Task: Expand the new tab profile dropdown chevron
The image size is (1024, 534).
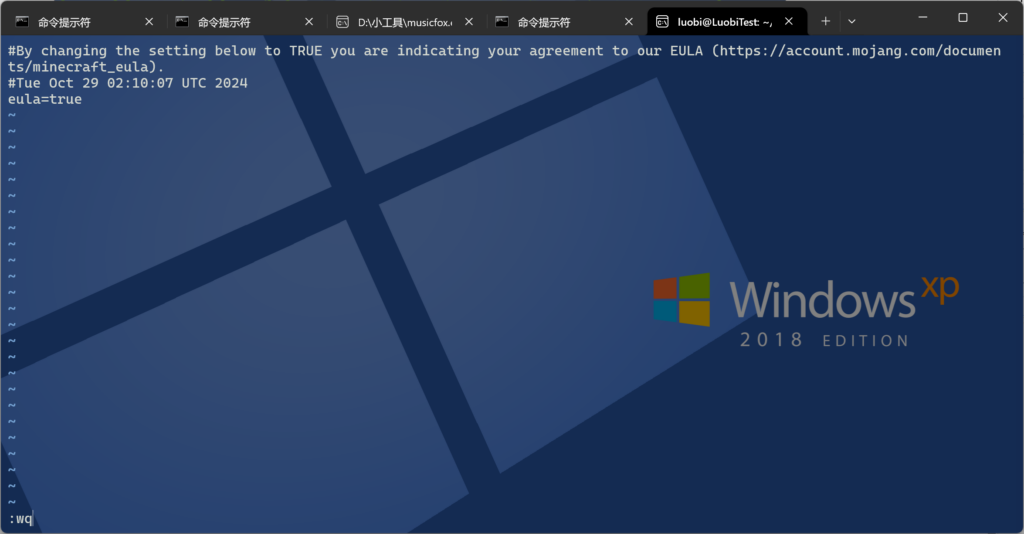Action: [852, 21]
